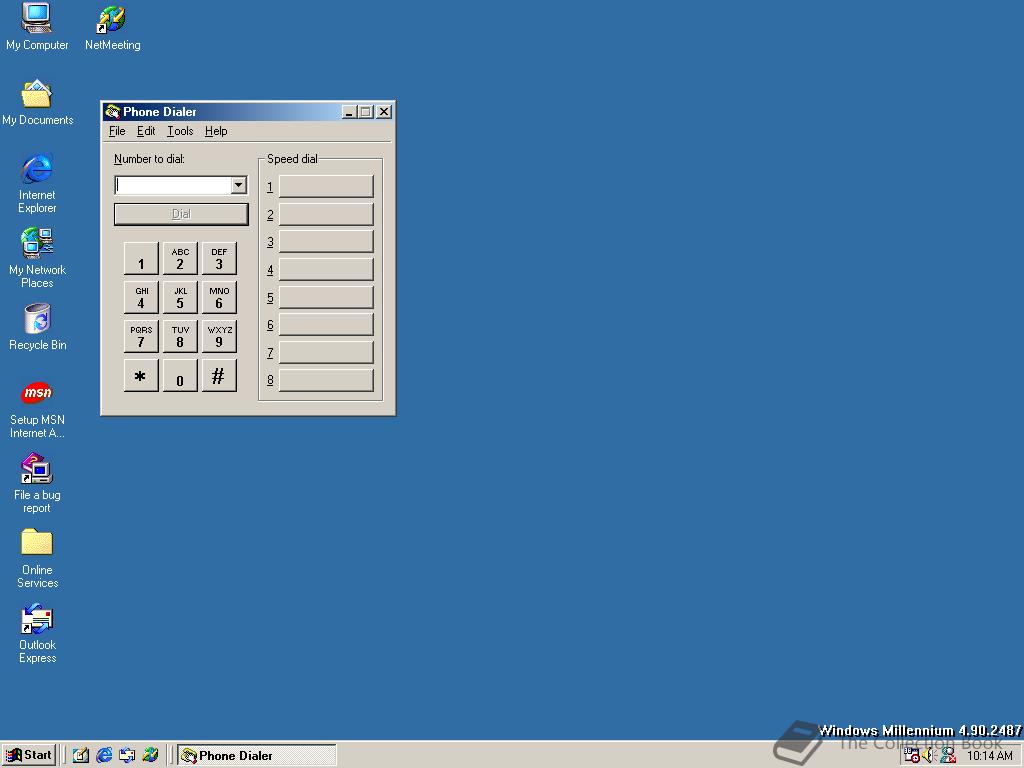Launch Internet Explorer from desktop
The height and width of the screenshot is (768, 1024).
37,183
